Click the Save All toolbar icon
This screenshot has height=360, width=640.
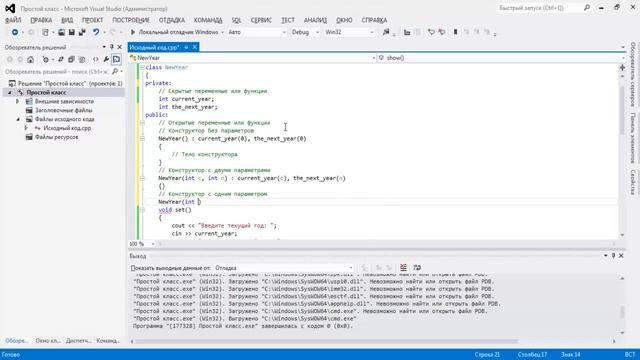tap(82, 32)
